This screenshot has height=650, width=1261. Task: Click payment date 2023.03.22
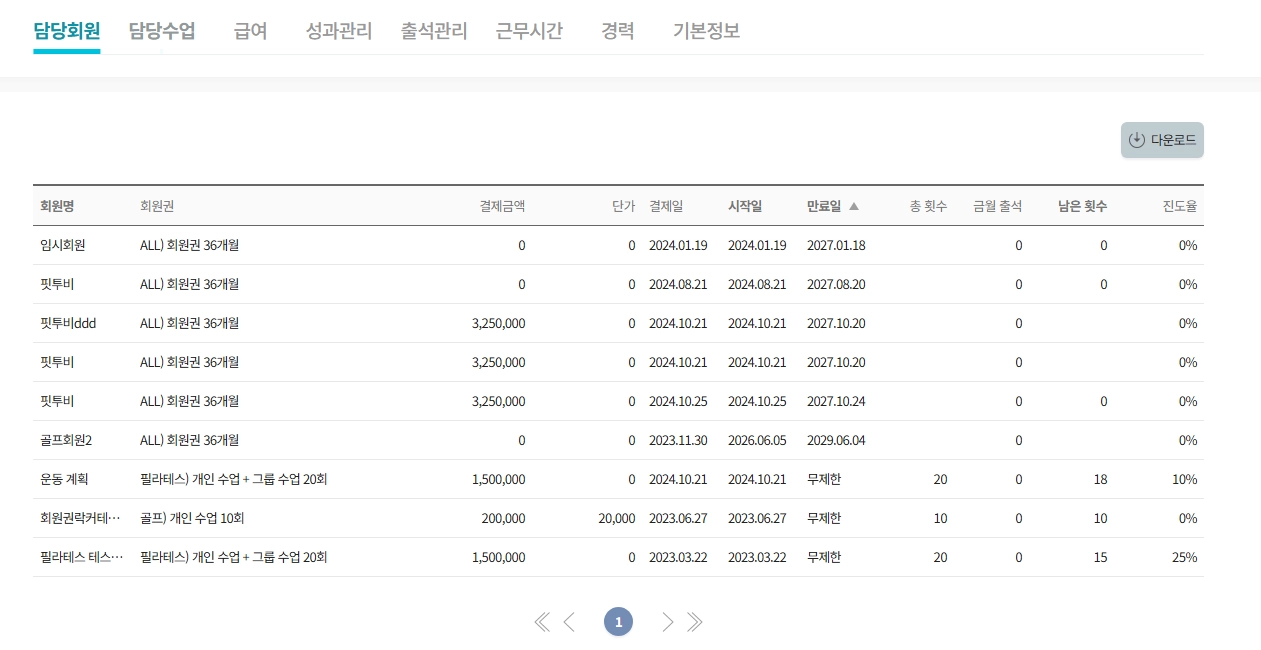[x=678, y=557]
